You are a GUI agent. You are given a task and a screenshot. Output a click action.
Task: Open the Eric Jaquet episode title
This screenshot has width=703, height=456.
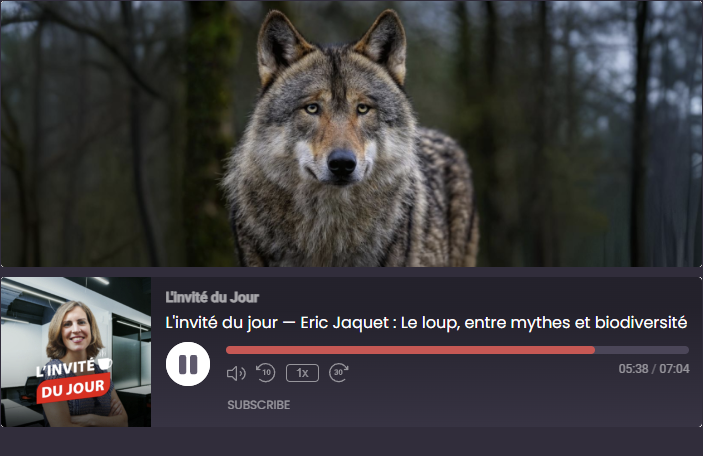(426, 323)
